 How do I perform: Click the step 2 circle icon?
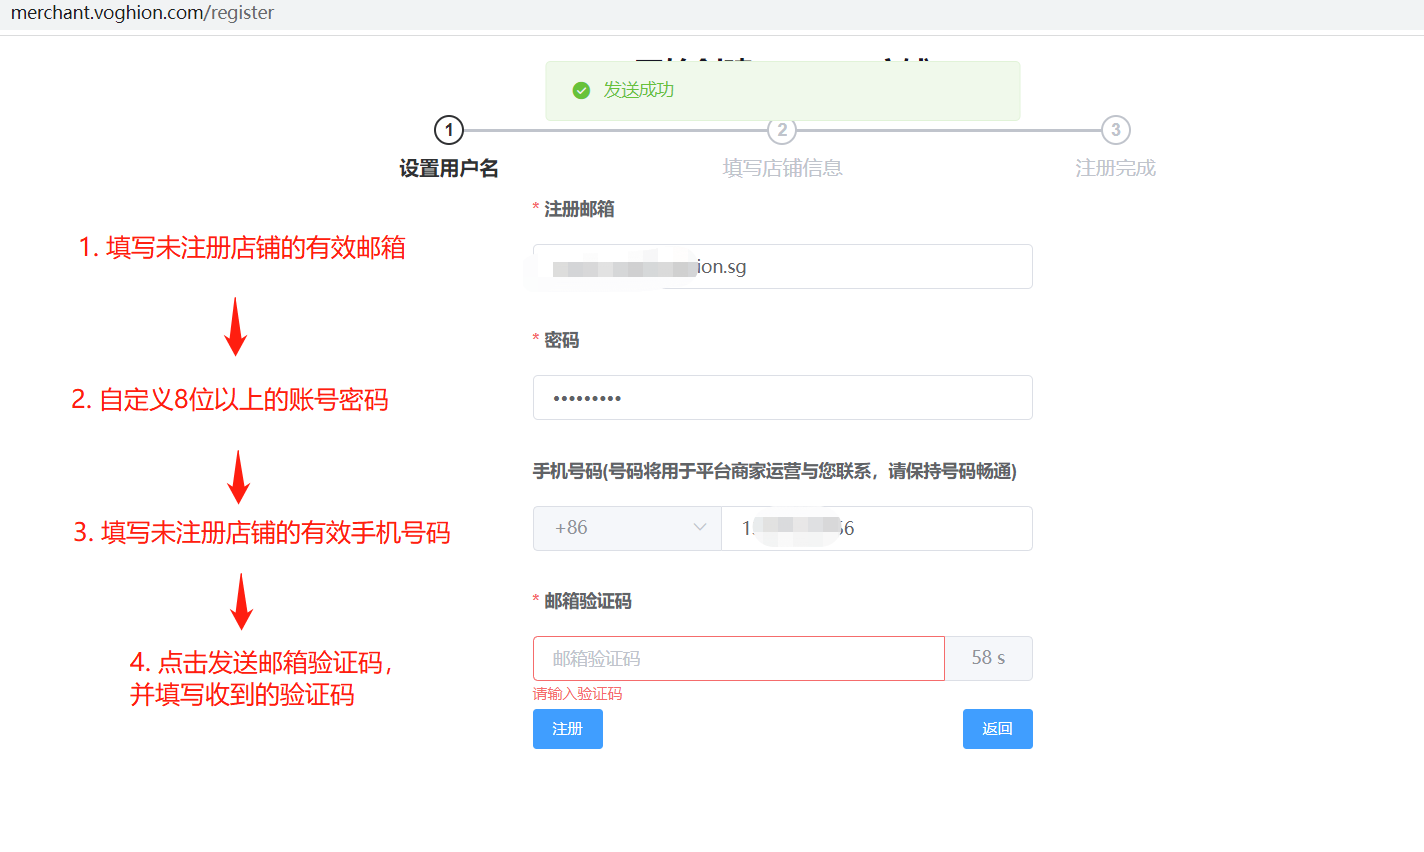[781, 130]
